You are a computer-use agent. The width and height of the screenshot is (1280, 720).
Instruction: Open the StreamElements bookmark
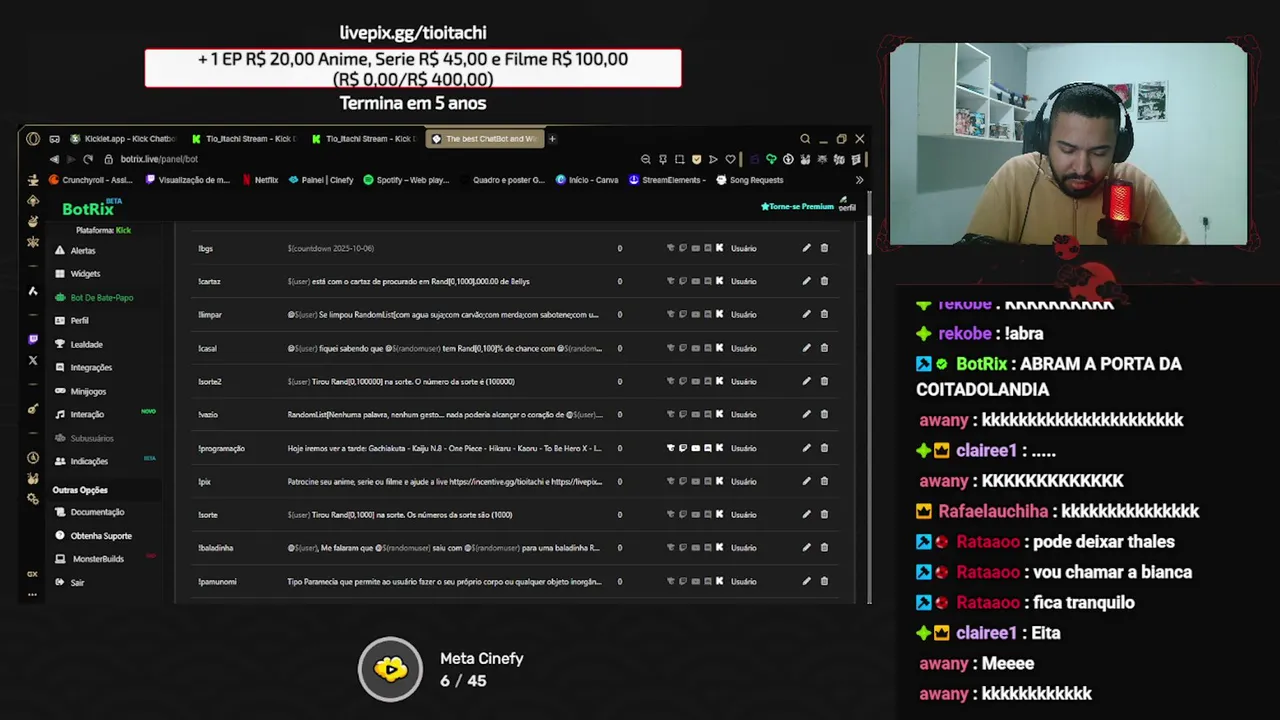pyautogui.click(x=668, y=180)
